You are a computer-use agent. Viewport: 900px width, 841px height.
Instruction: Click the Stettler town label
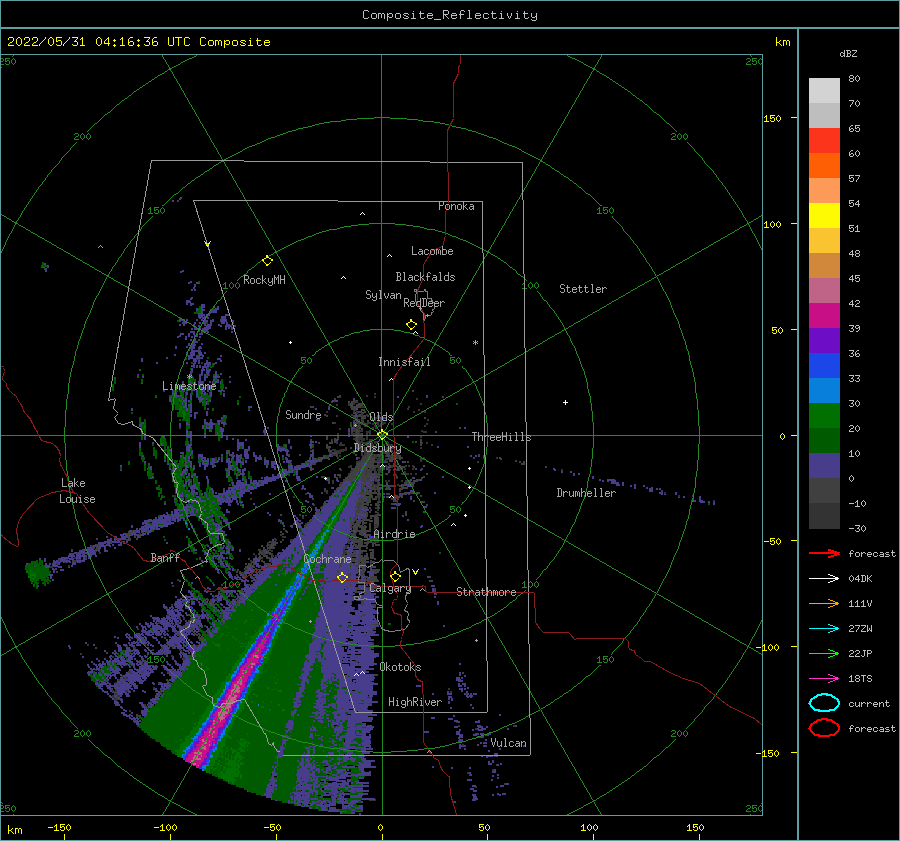point(583,289)
